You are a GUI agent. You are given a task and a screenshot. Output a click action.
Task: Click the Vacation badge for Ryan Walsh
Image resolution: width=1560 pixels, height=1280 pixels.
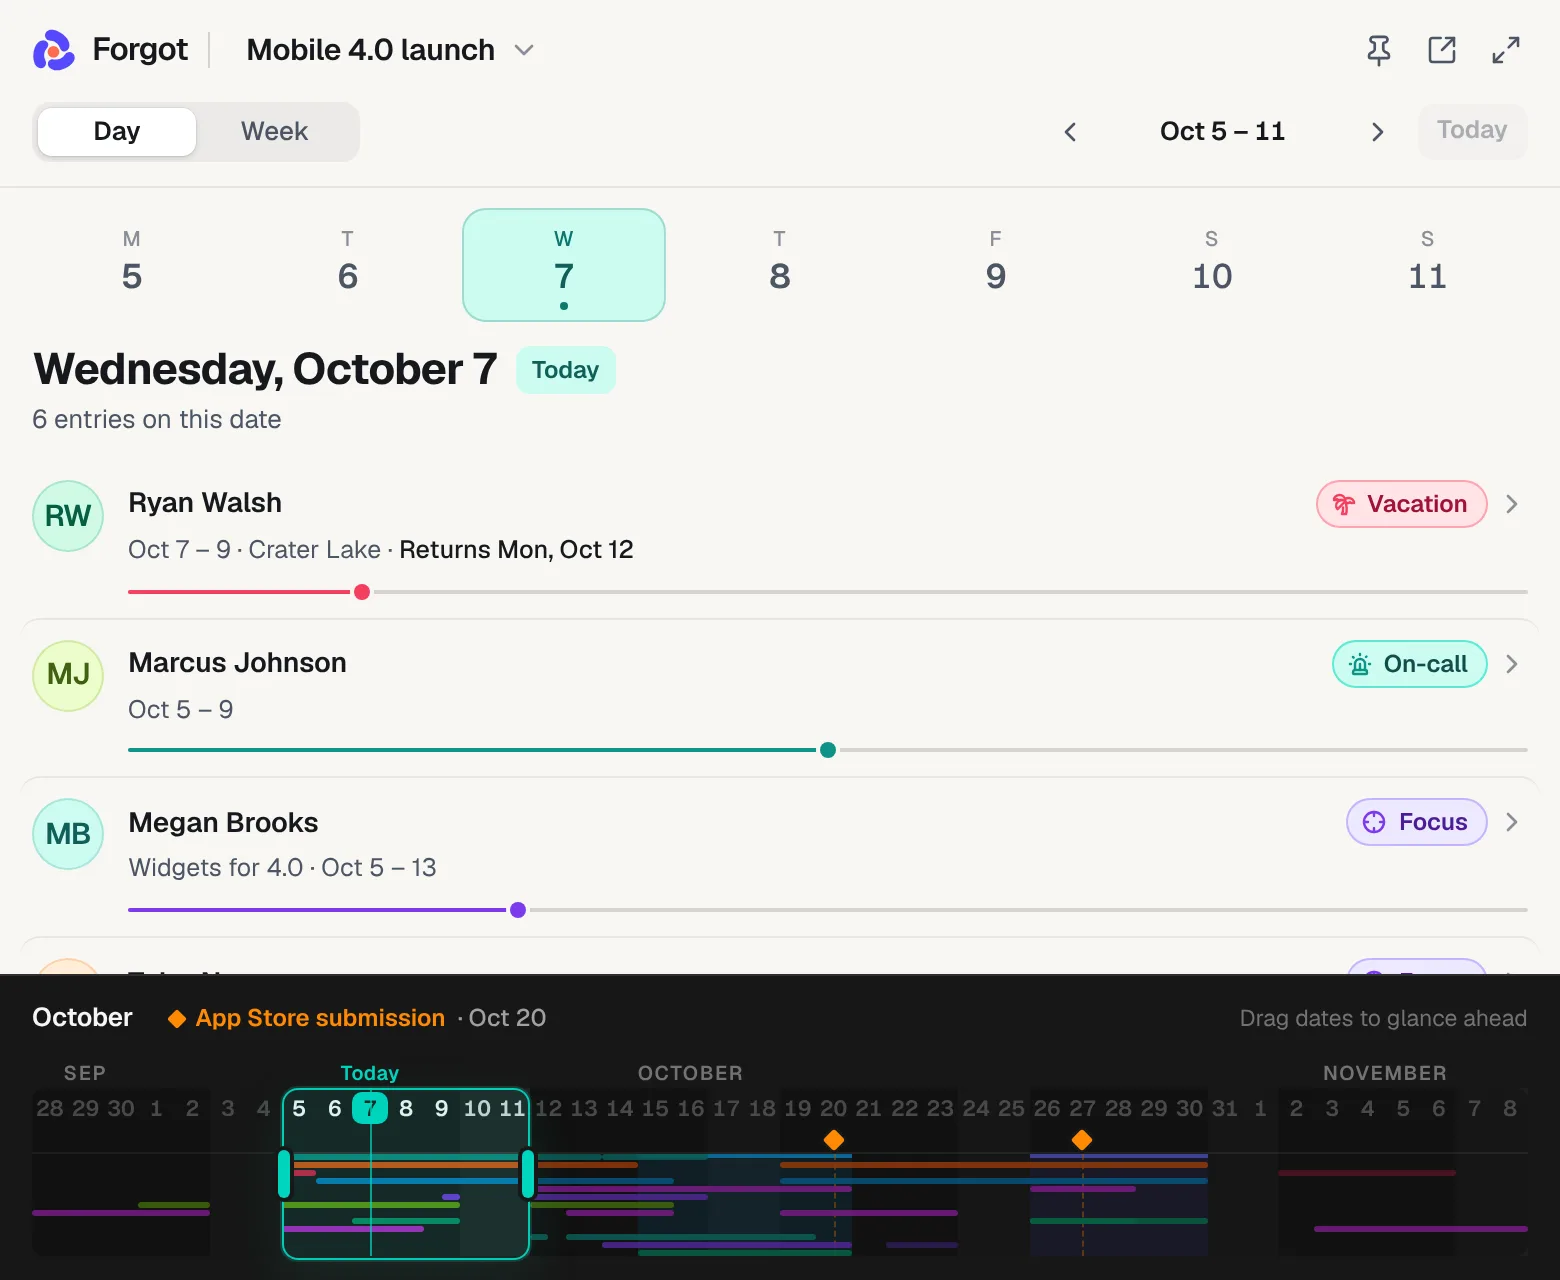point(1401,504)
